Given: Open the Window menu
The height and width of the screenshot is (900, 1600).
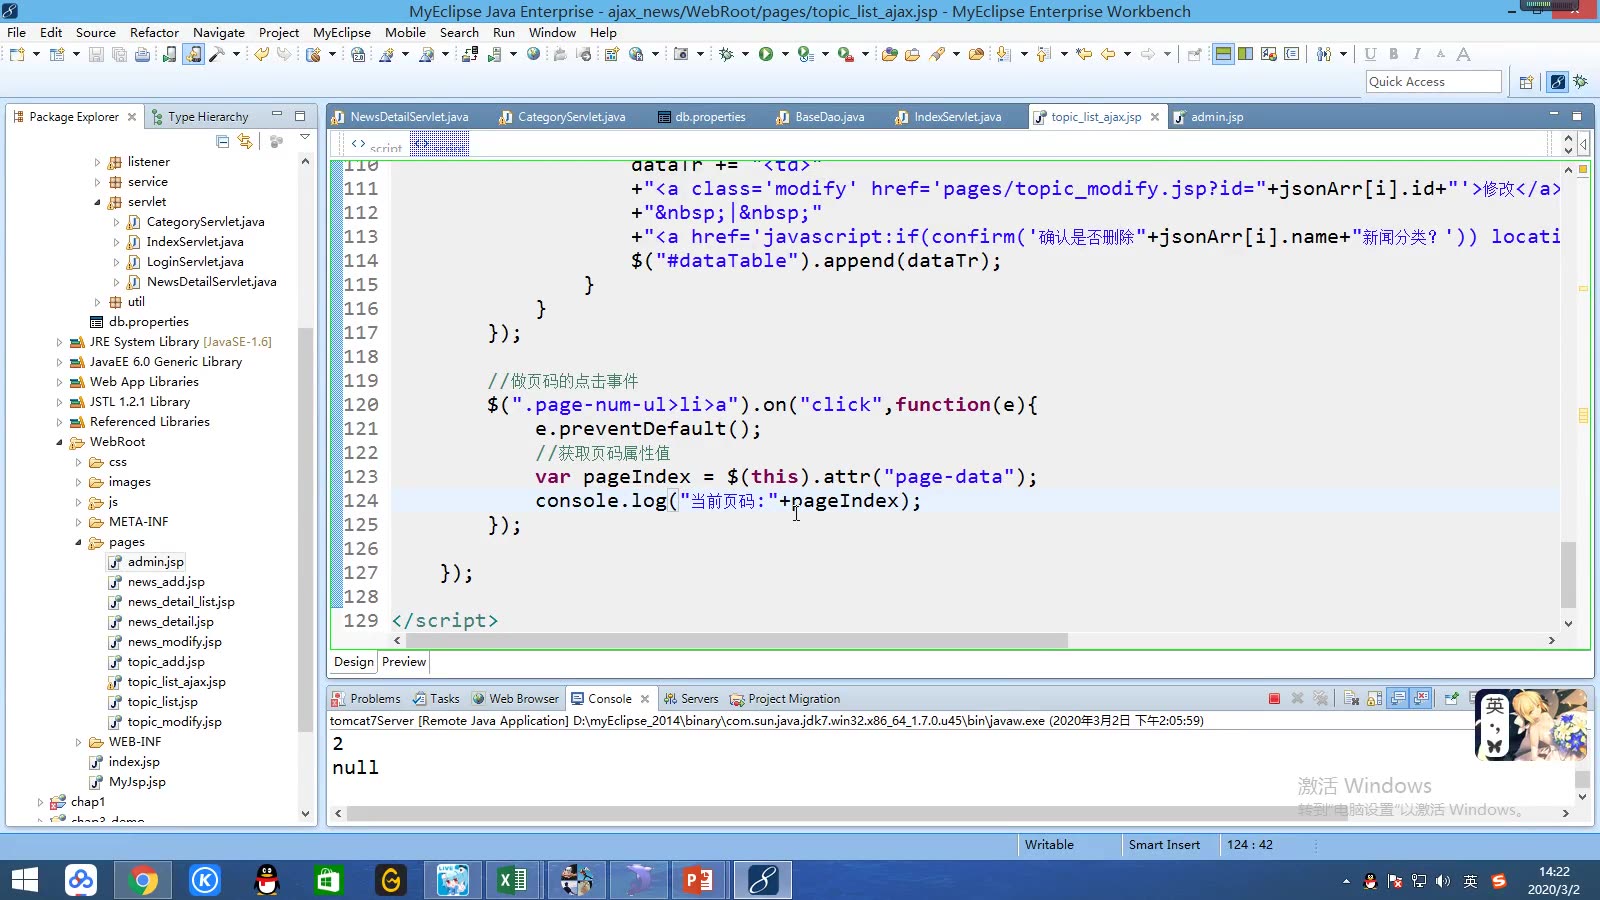Looking at the screenshot, I should [552, 32].
